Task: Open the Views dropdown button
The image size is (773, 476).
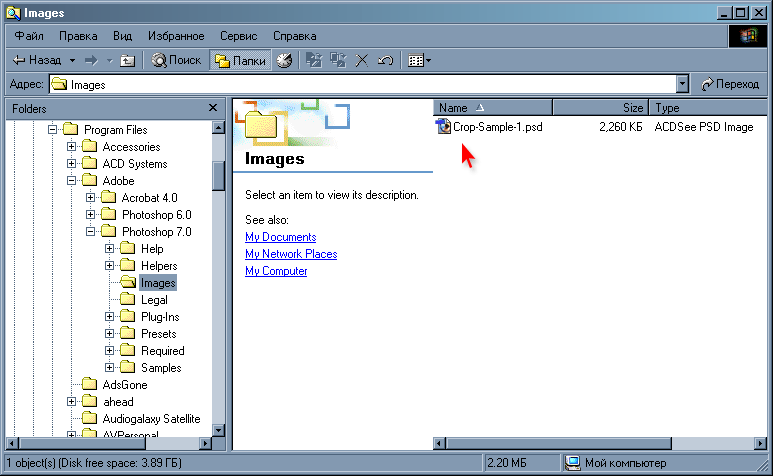Action: click(420, 61)
